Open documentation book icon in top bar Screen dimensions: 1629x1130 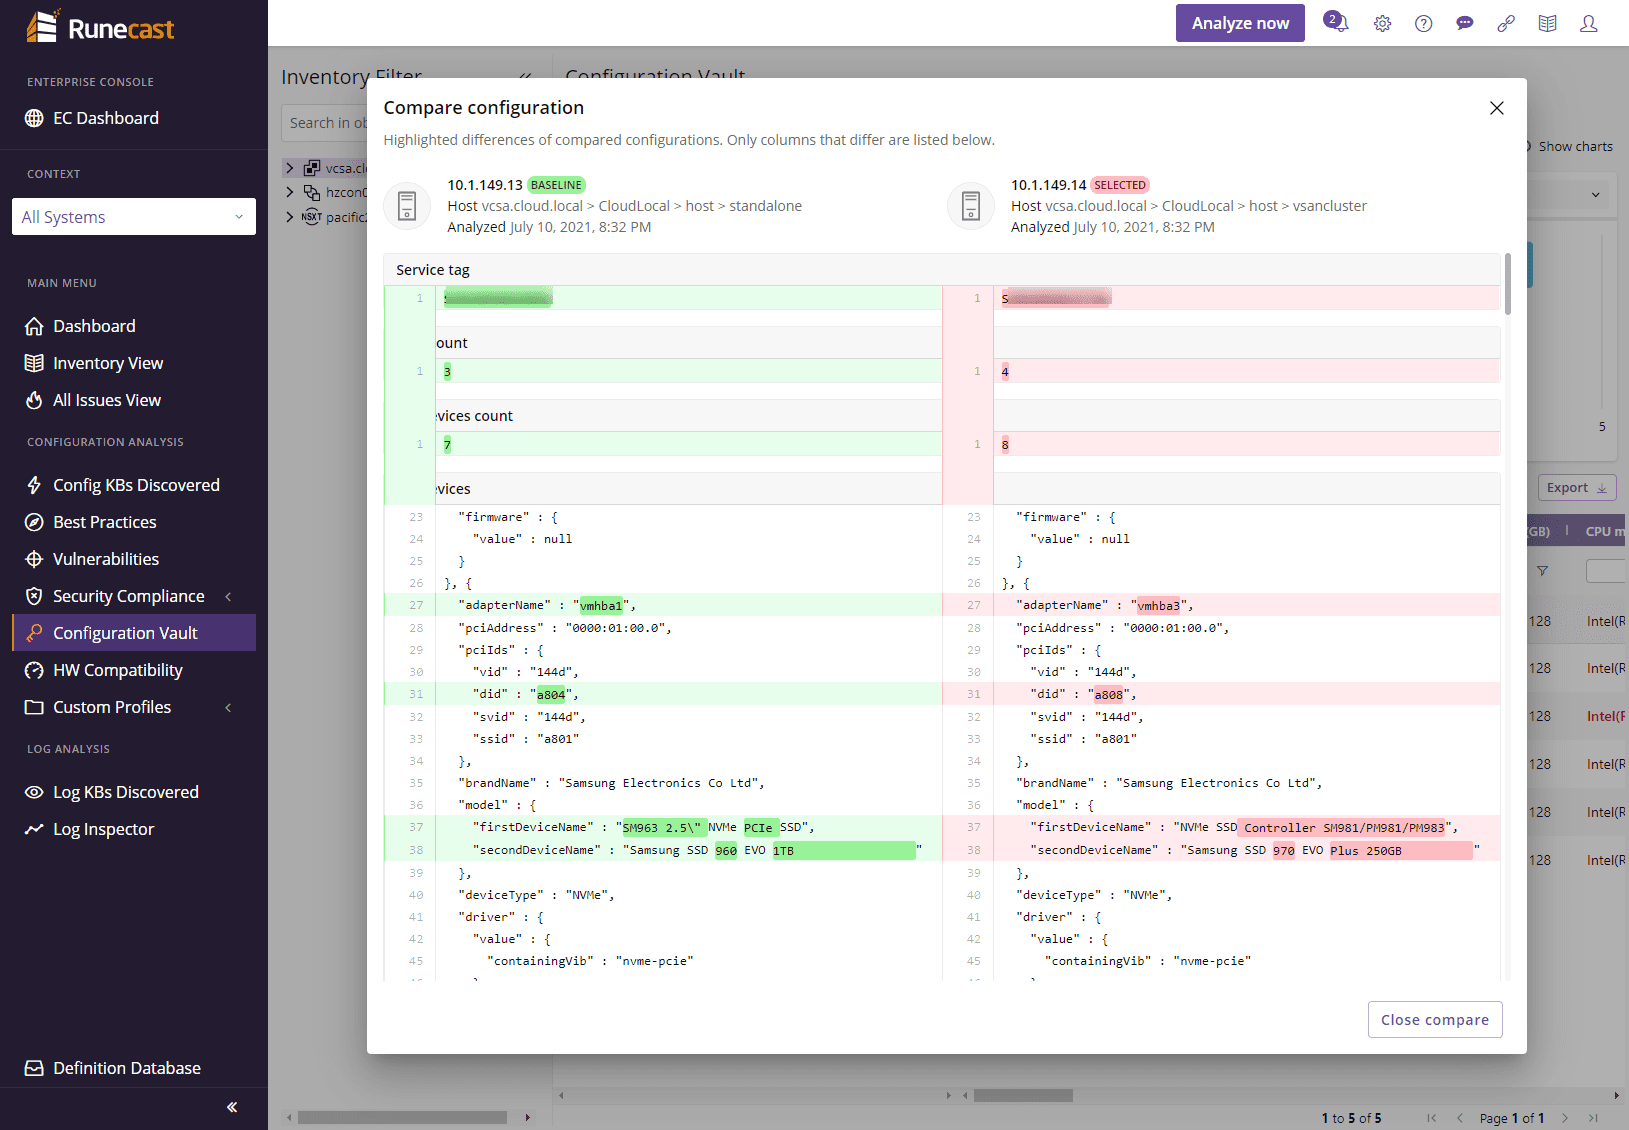[x=1548, y=24]
